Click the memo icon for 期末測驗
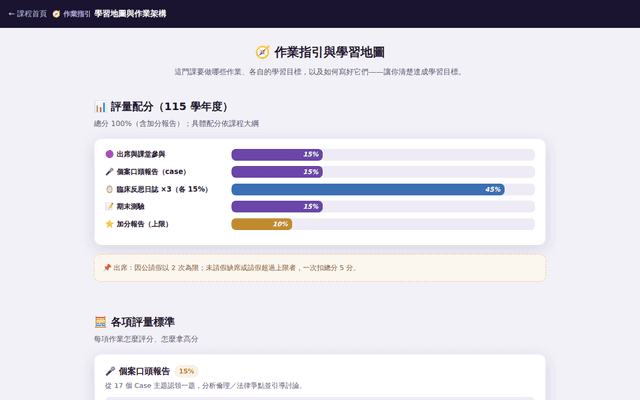Screen dimensions: 640x400 click(x=109, y=207)
